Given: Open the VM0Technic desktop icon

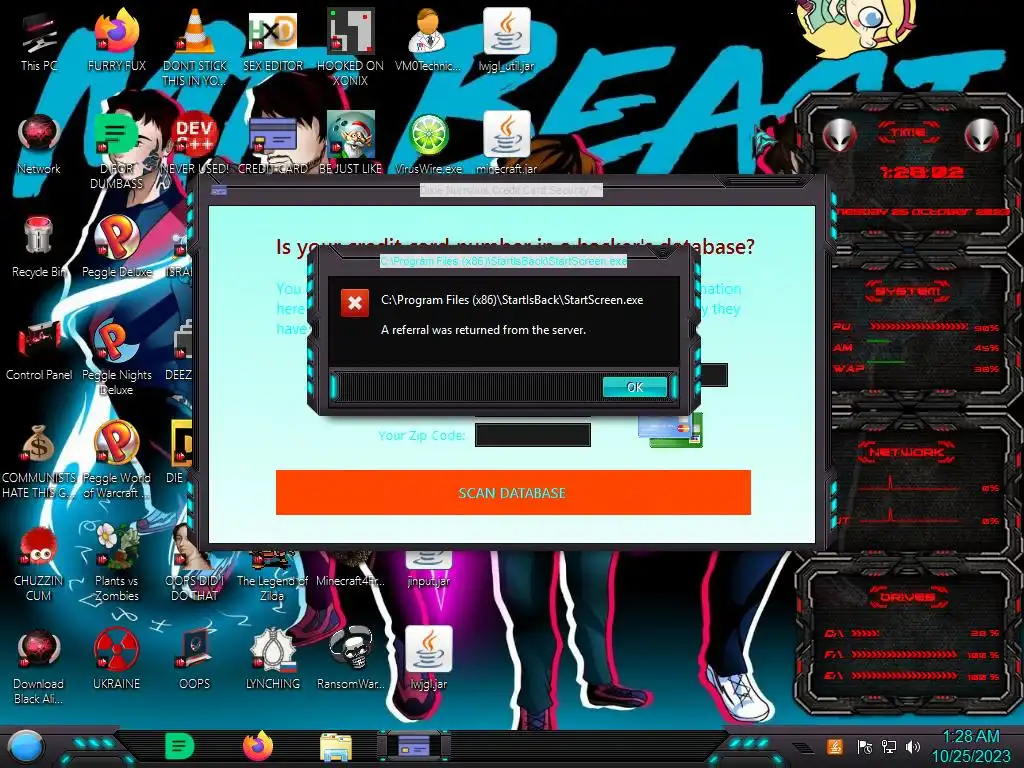Looking at the screenshot, I should point(428,40).
